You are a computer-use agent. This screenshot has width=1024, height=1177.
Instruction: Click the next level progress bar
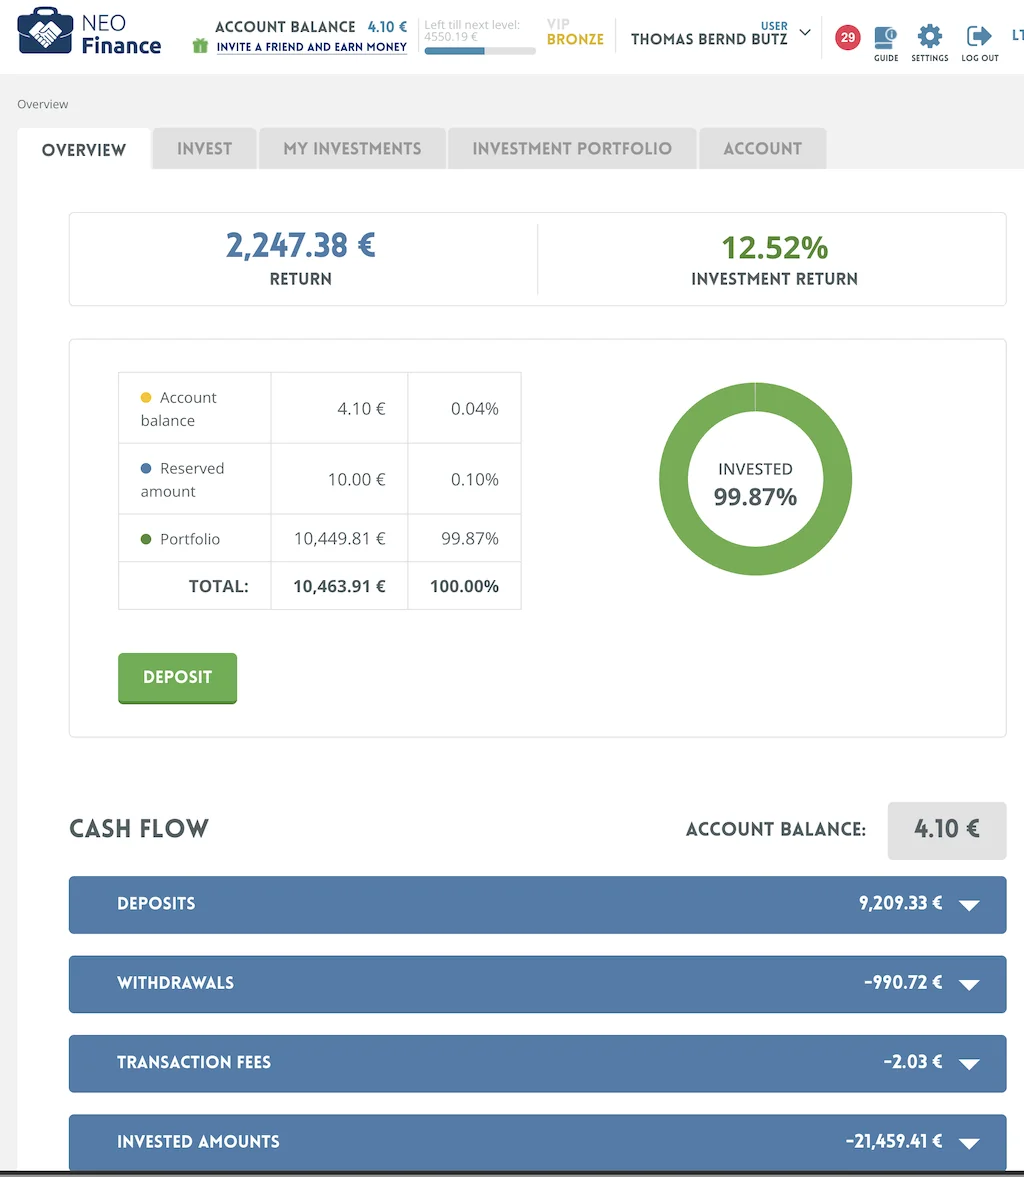(x=480, y=51)
